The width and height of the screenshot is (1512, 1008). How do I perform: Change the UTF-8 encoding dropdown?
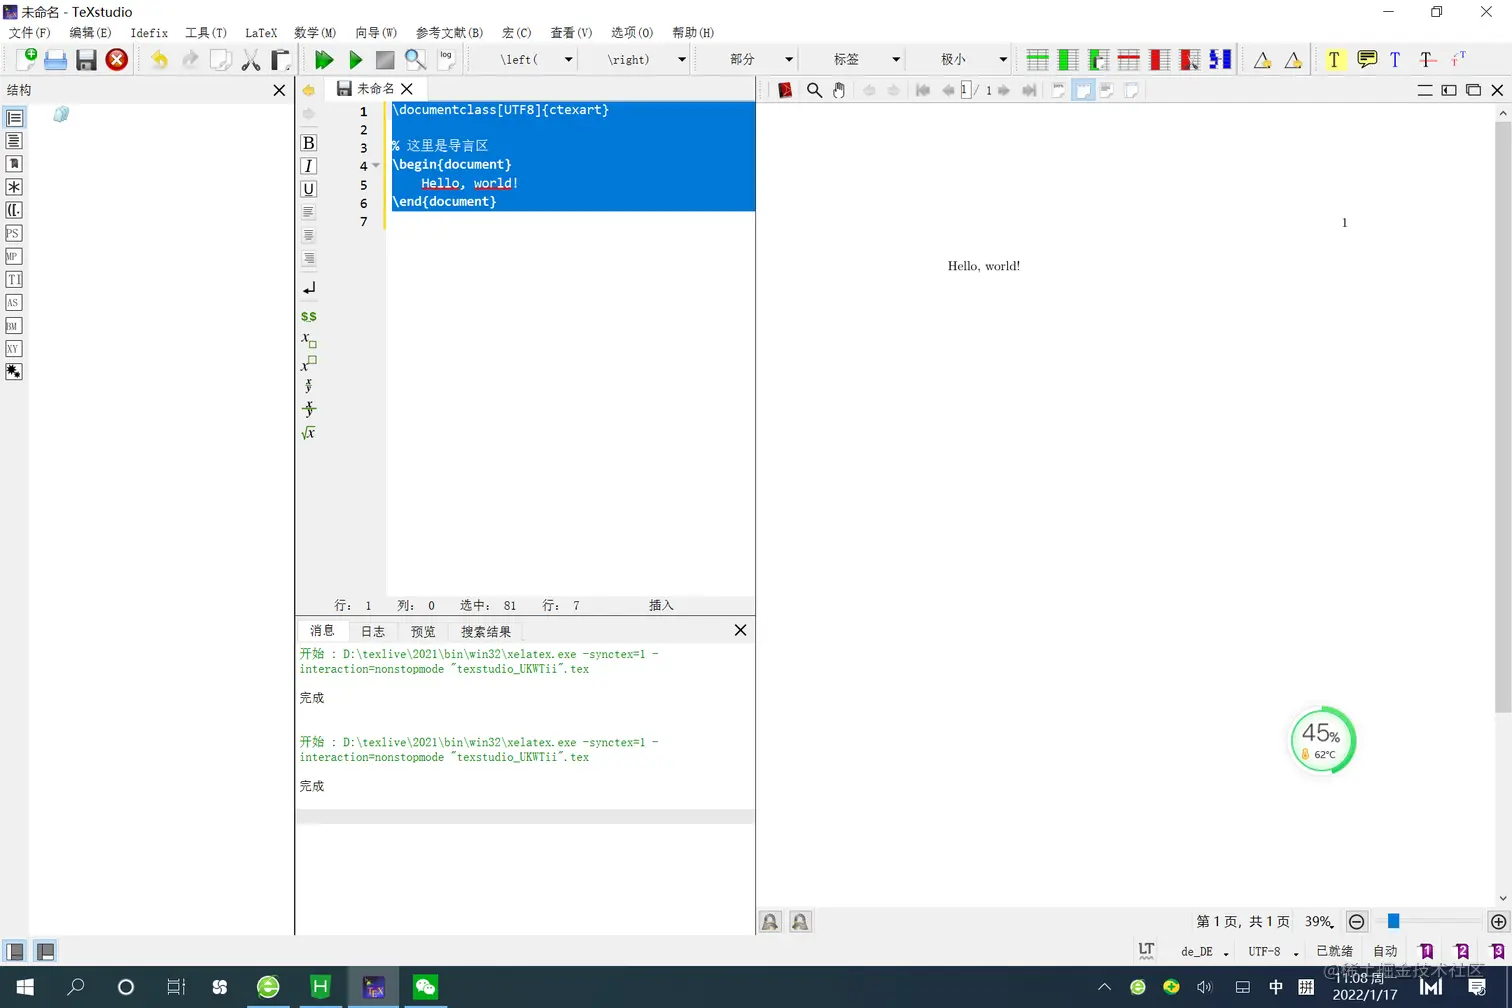pos(1272,952)
